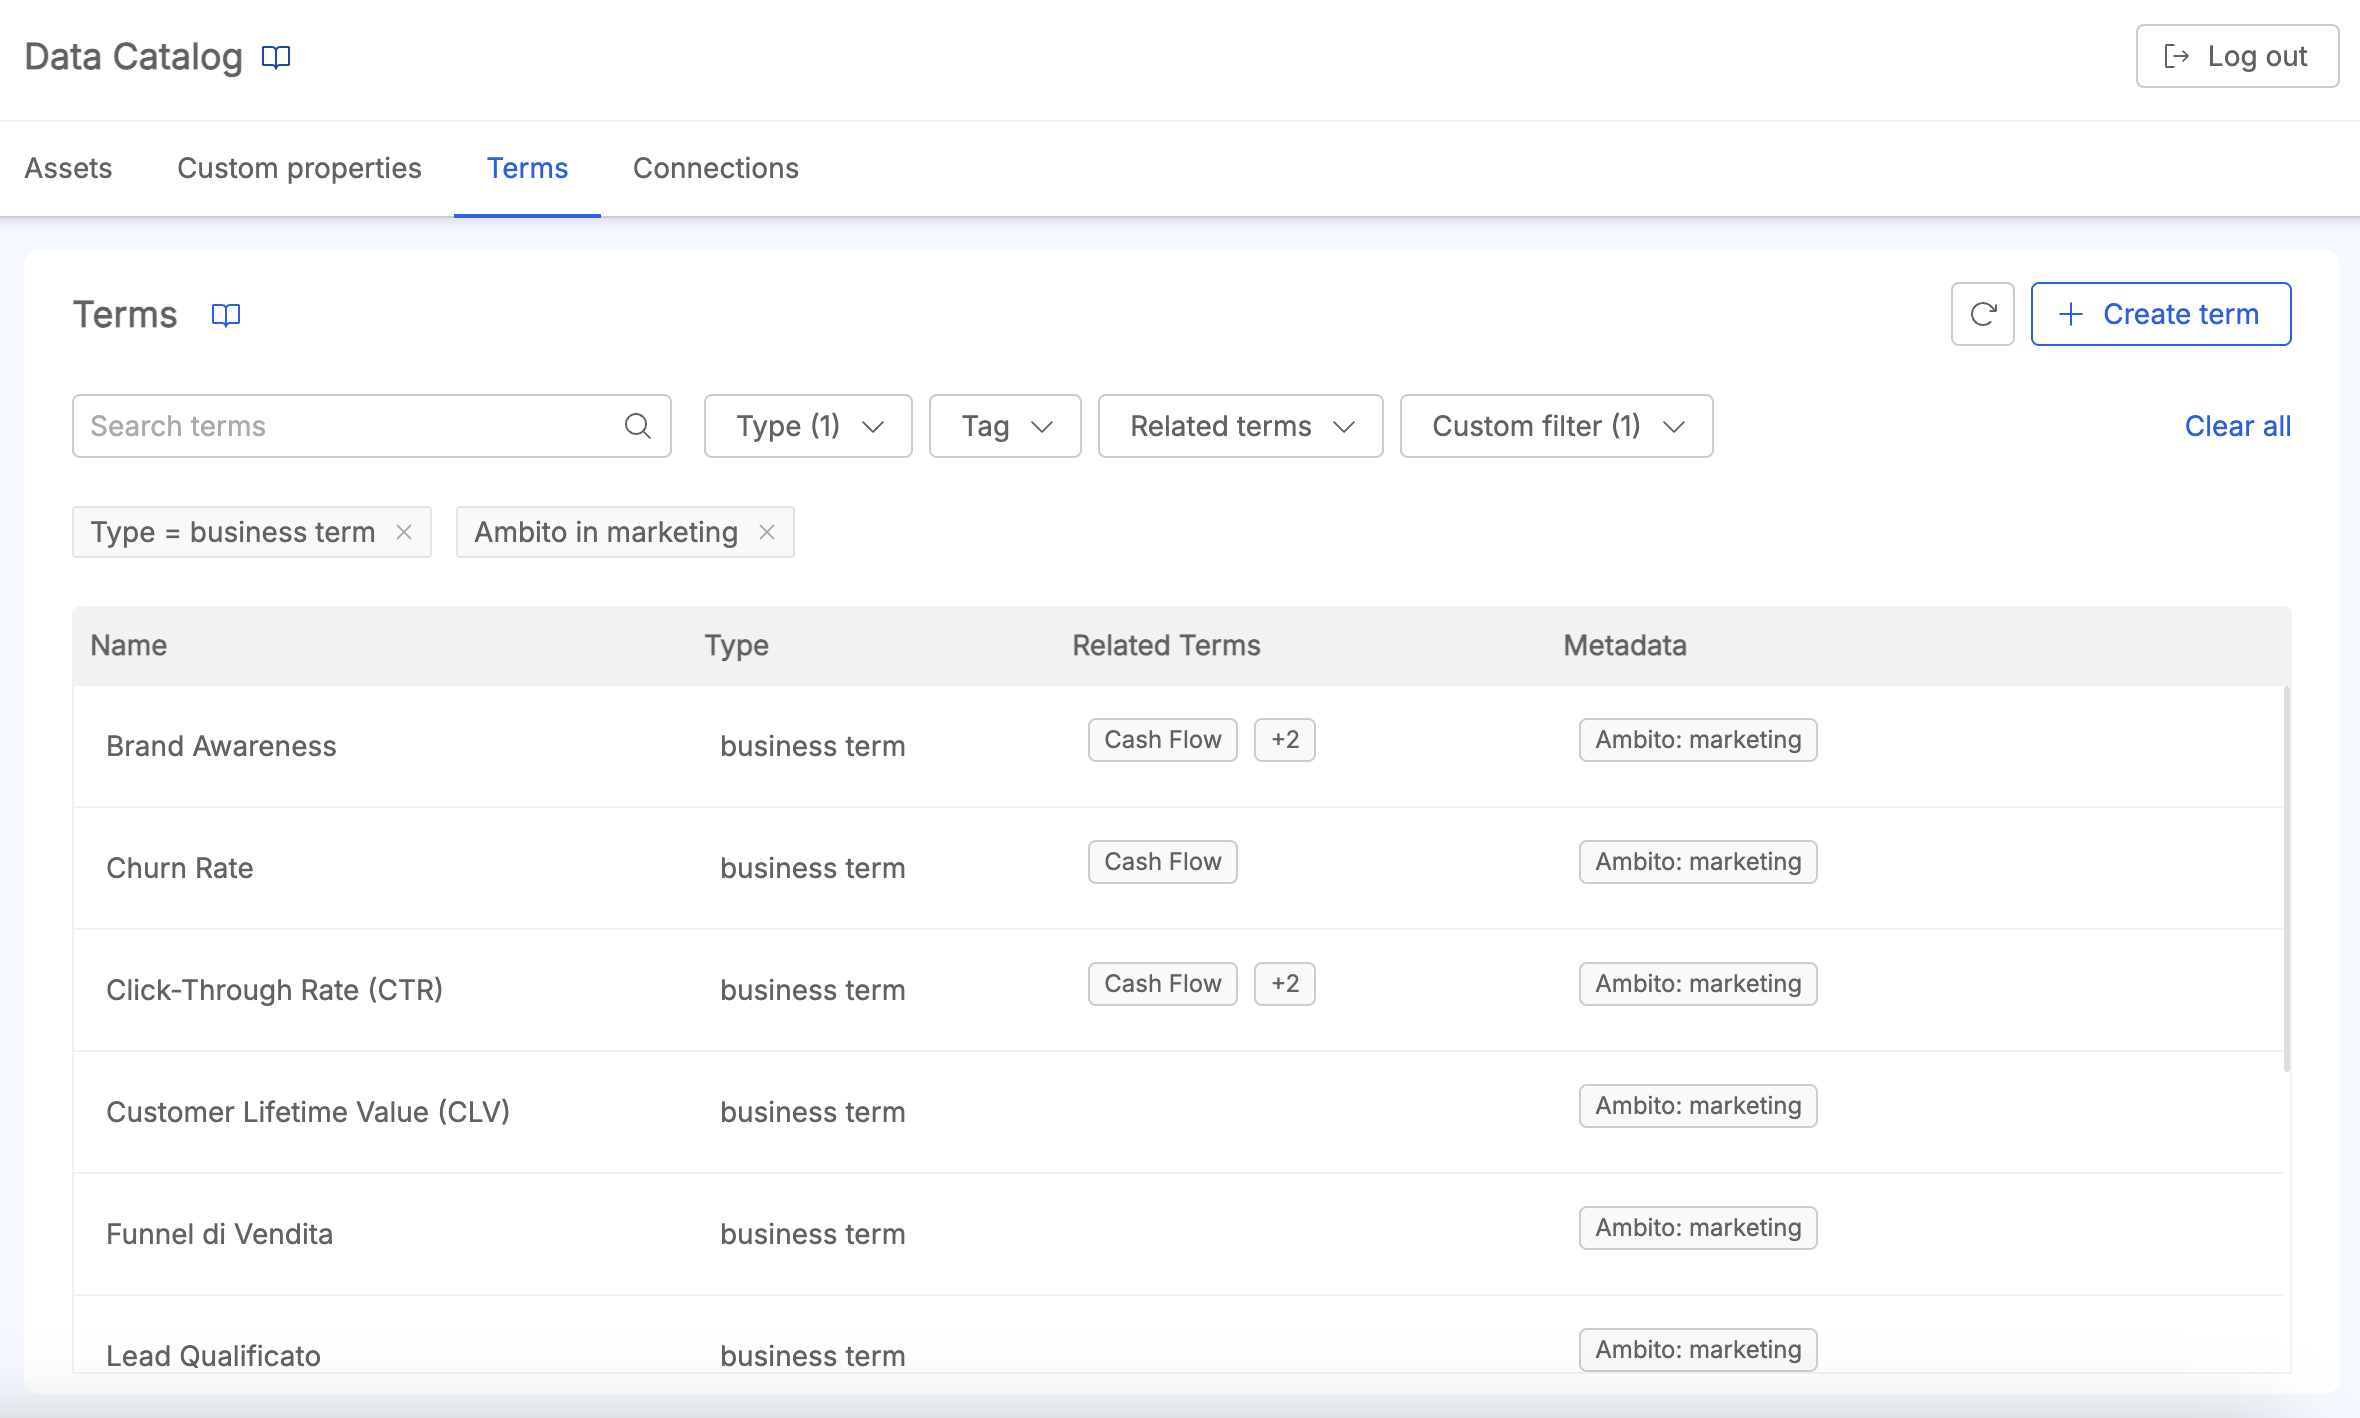Remove the Type = business term filter chip
Screen dimensions: 2360x1418
[404, 532]
